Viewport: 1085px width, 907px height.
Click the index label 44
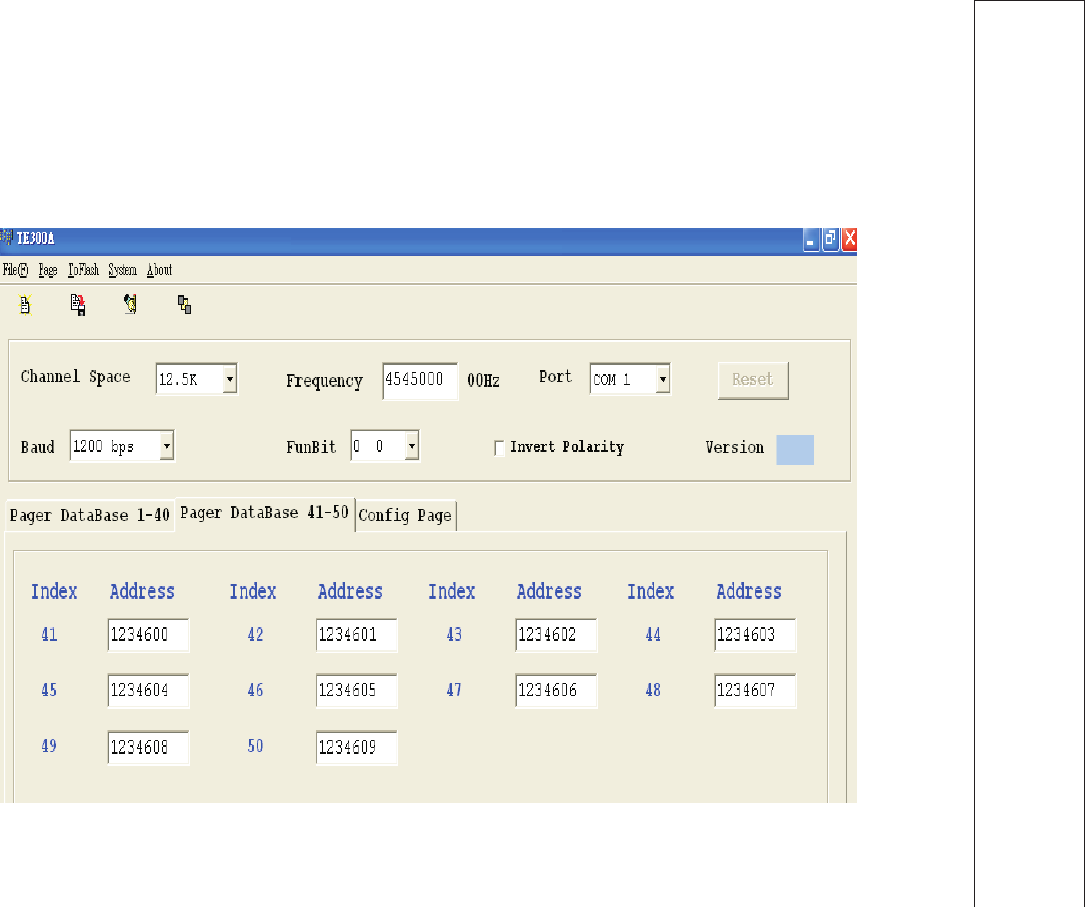click(653, 634)
